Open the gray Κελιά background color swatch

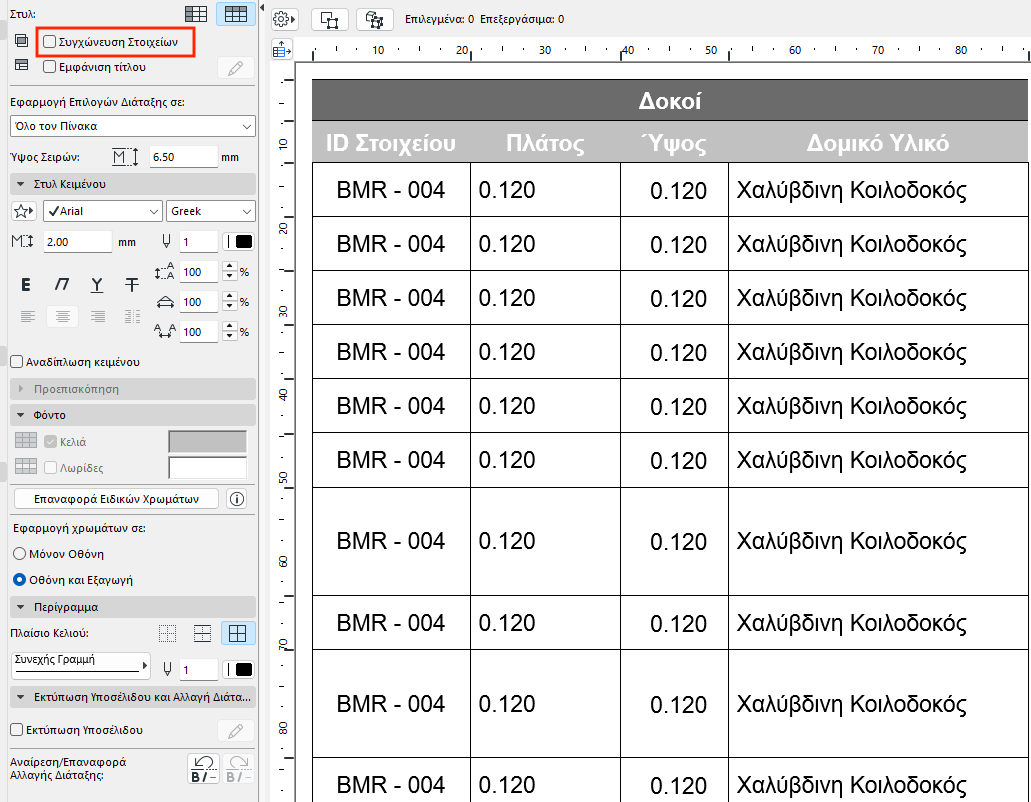click(208, 442)
